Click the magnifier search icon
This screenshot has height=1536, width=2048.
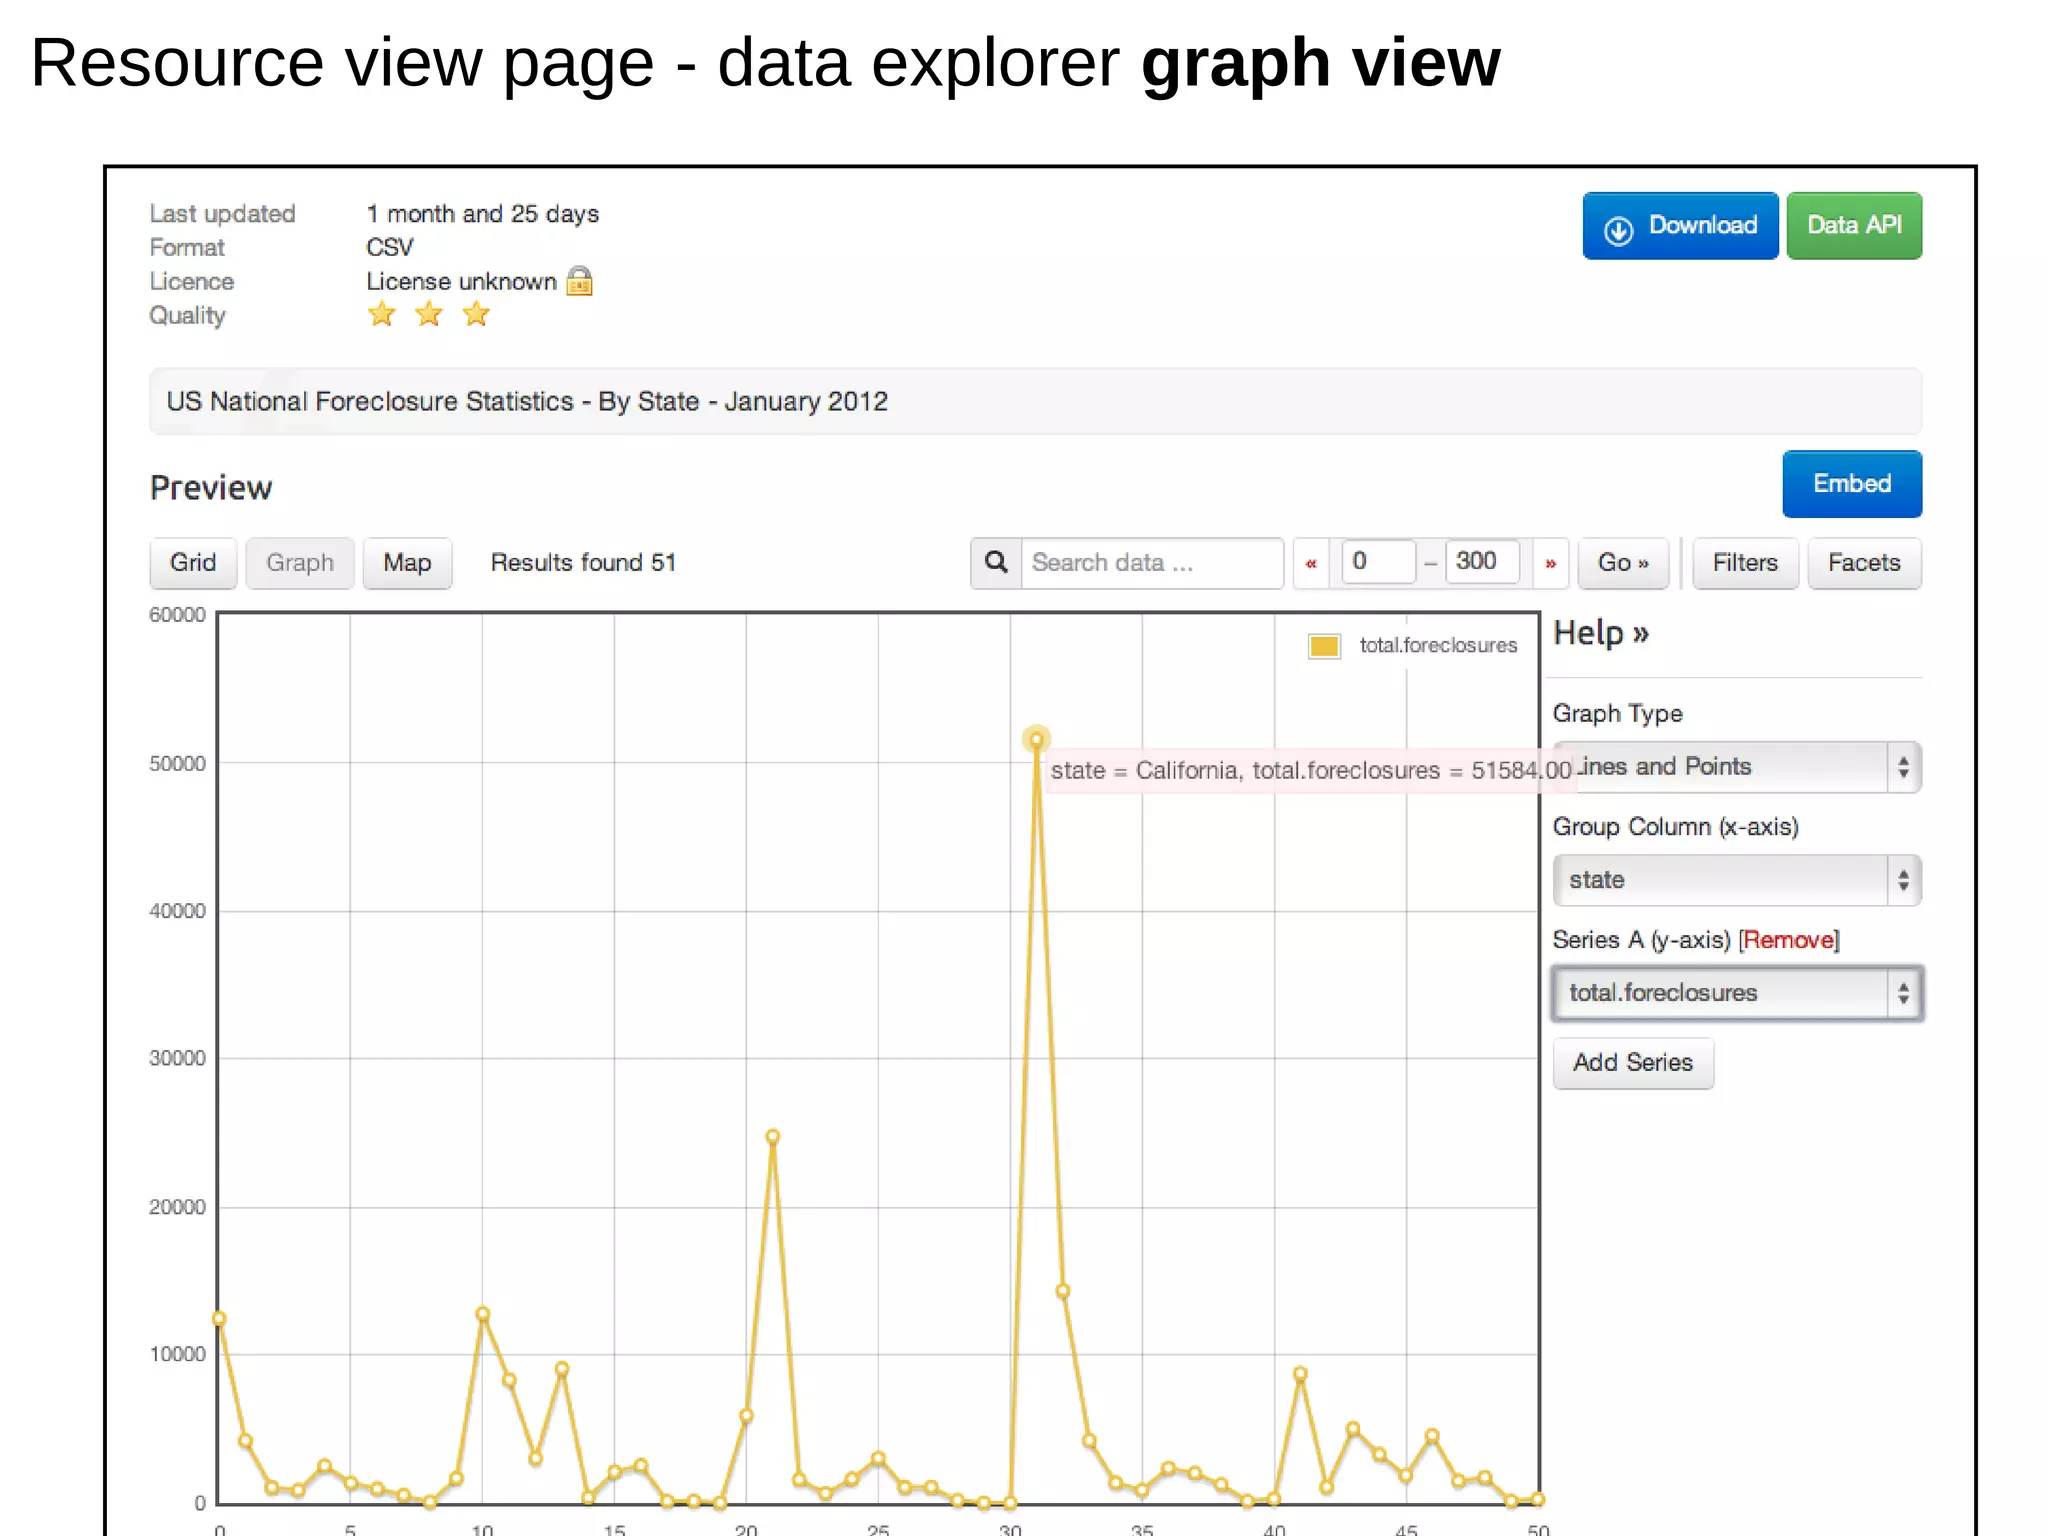coord(995,562)
